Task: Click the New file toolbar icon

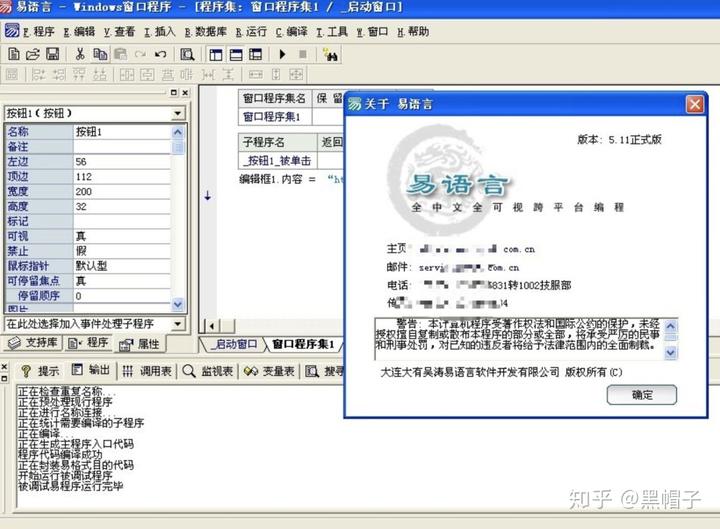Action: 14,54
